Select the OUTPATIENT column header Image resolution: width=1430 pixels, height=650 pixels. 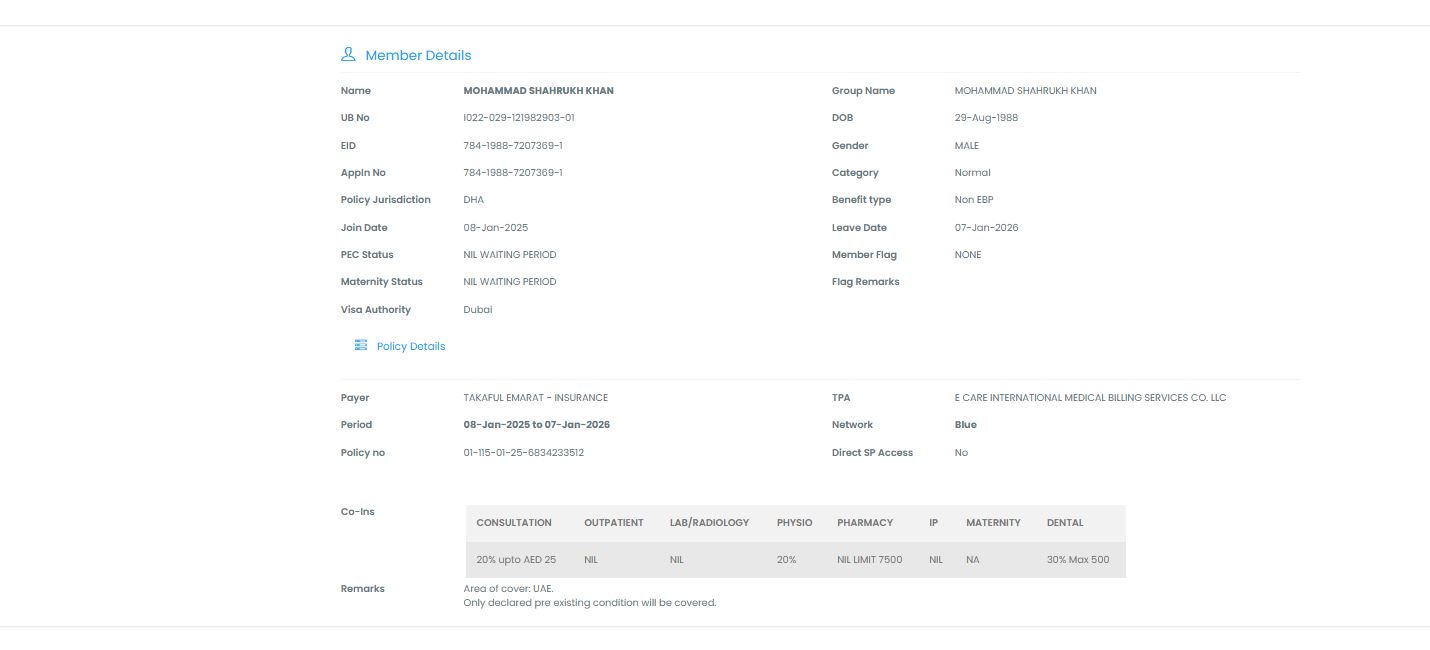(x=614, y=523)
